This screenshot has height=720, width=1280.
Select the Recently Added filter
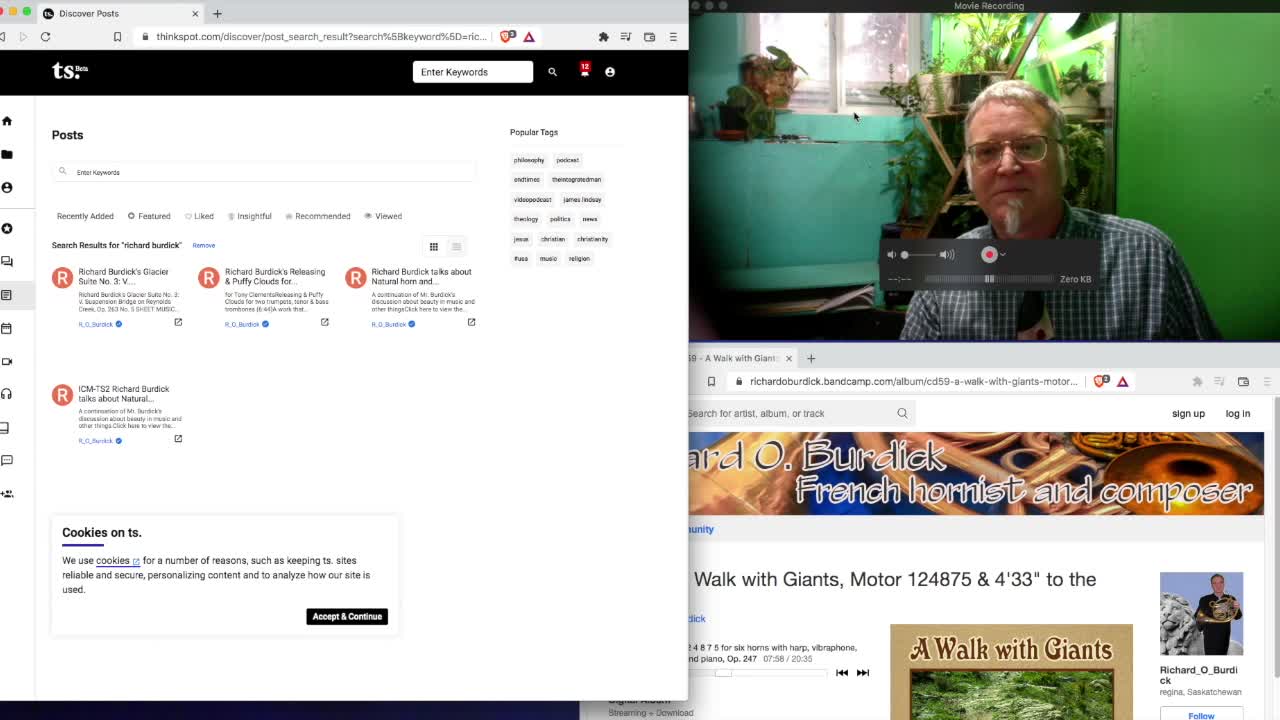tap(85, 216)
